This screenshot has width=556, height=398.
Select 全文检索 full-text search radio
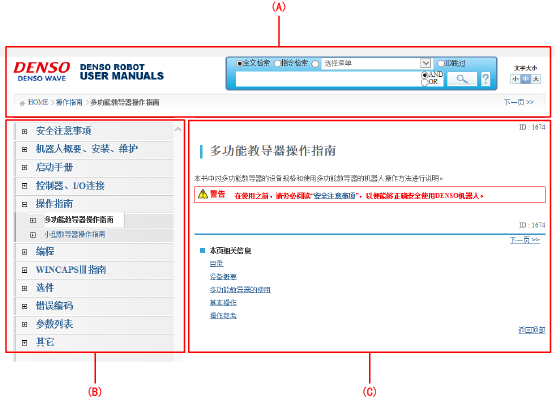point(239,63)
